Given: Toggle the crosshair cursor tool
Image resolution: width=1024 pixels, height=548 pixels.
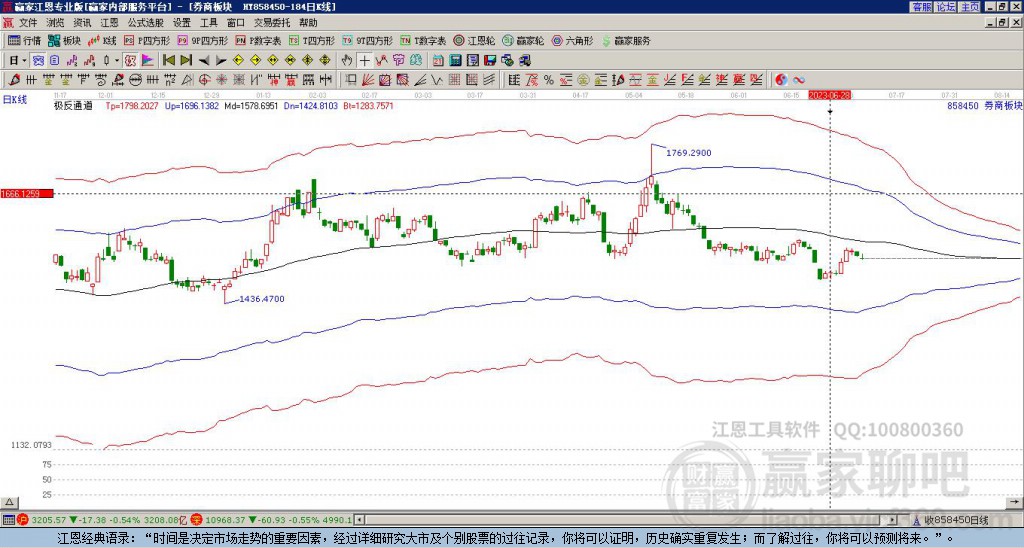Looking at the screenshot, I should tap(364, 61).
